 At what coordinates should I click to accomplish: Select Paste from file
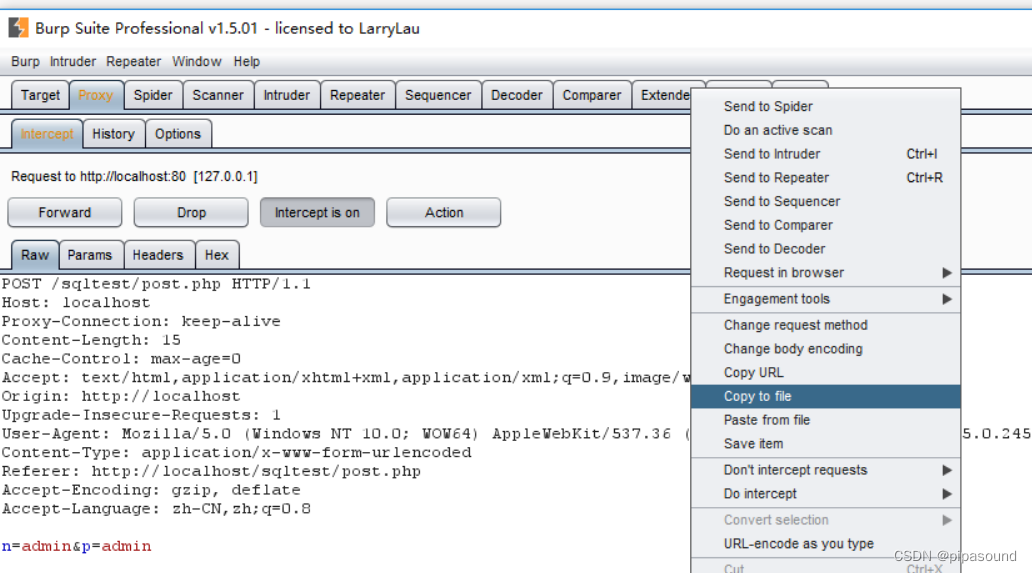pos(825,420)
